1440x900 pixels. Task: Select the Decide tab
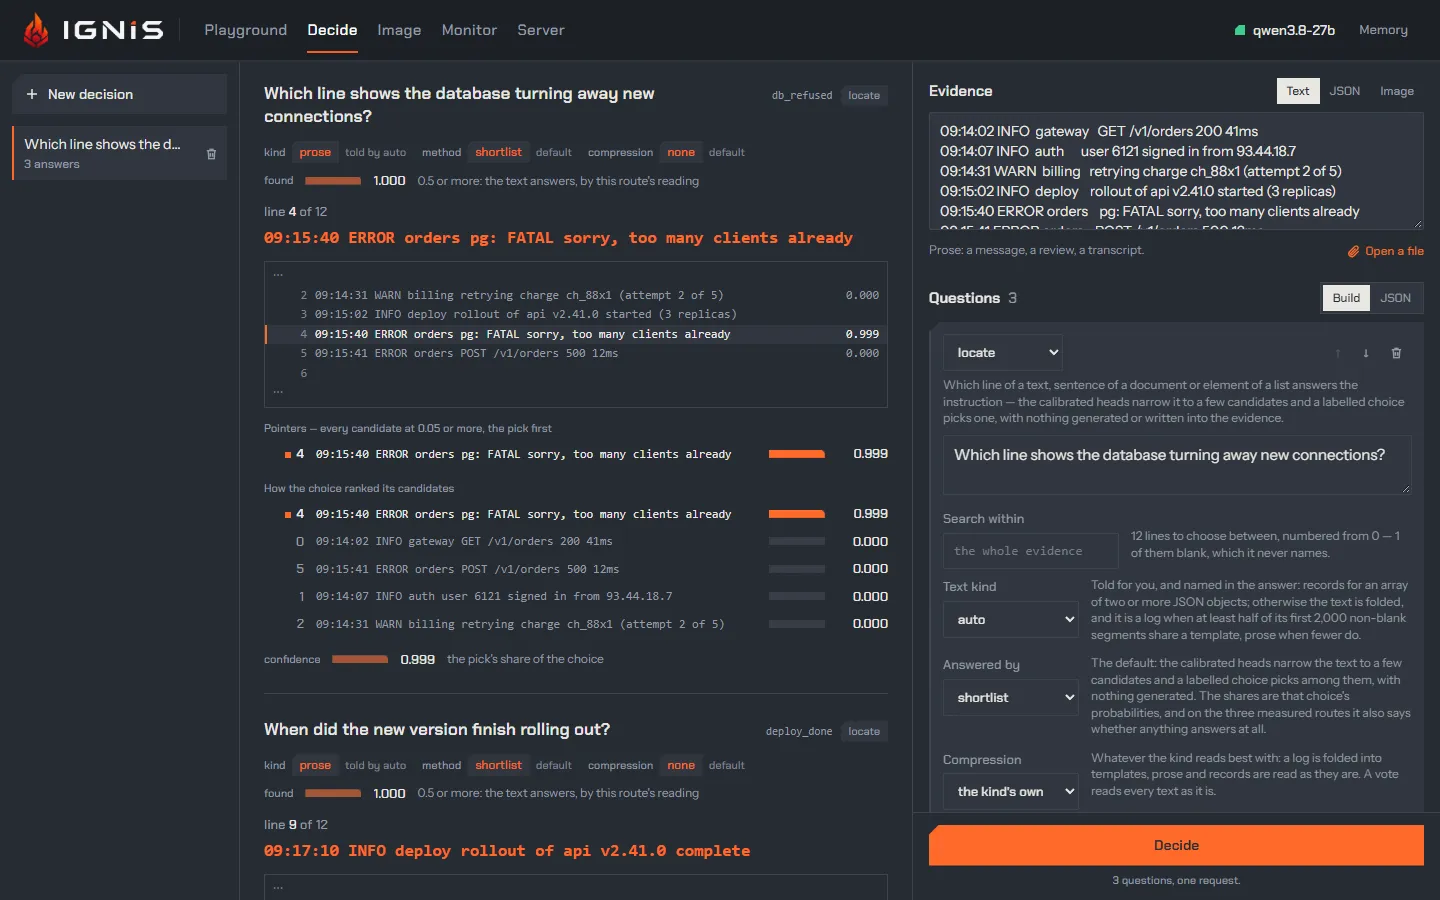pyautogui.click(x=332, y=30)
